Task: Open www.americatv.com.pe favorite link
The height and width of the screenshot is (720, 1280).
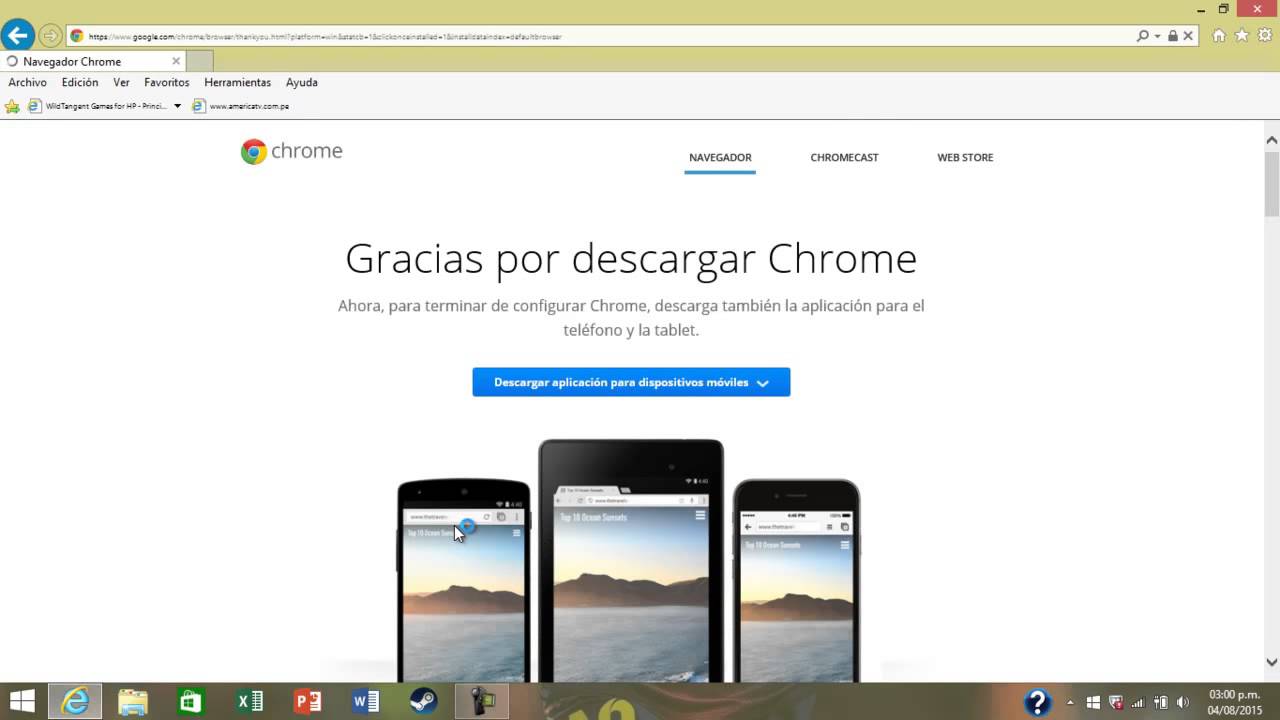Action: 241,106
